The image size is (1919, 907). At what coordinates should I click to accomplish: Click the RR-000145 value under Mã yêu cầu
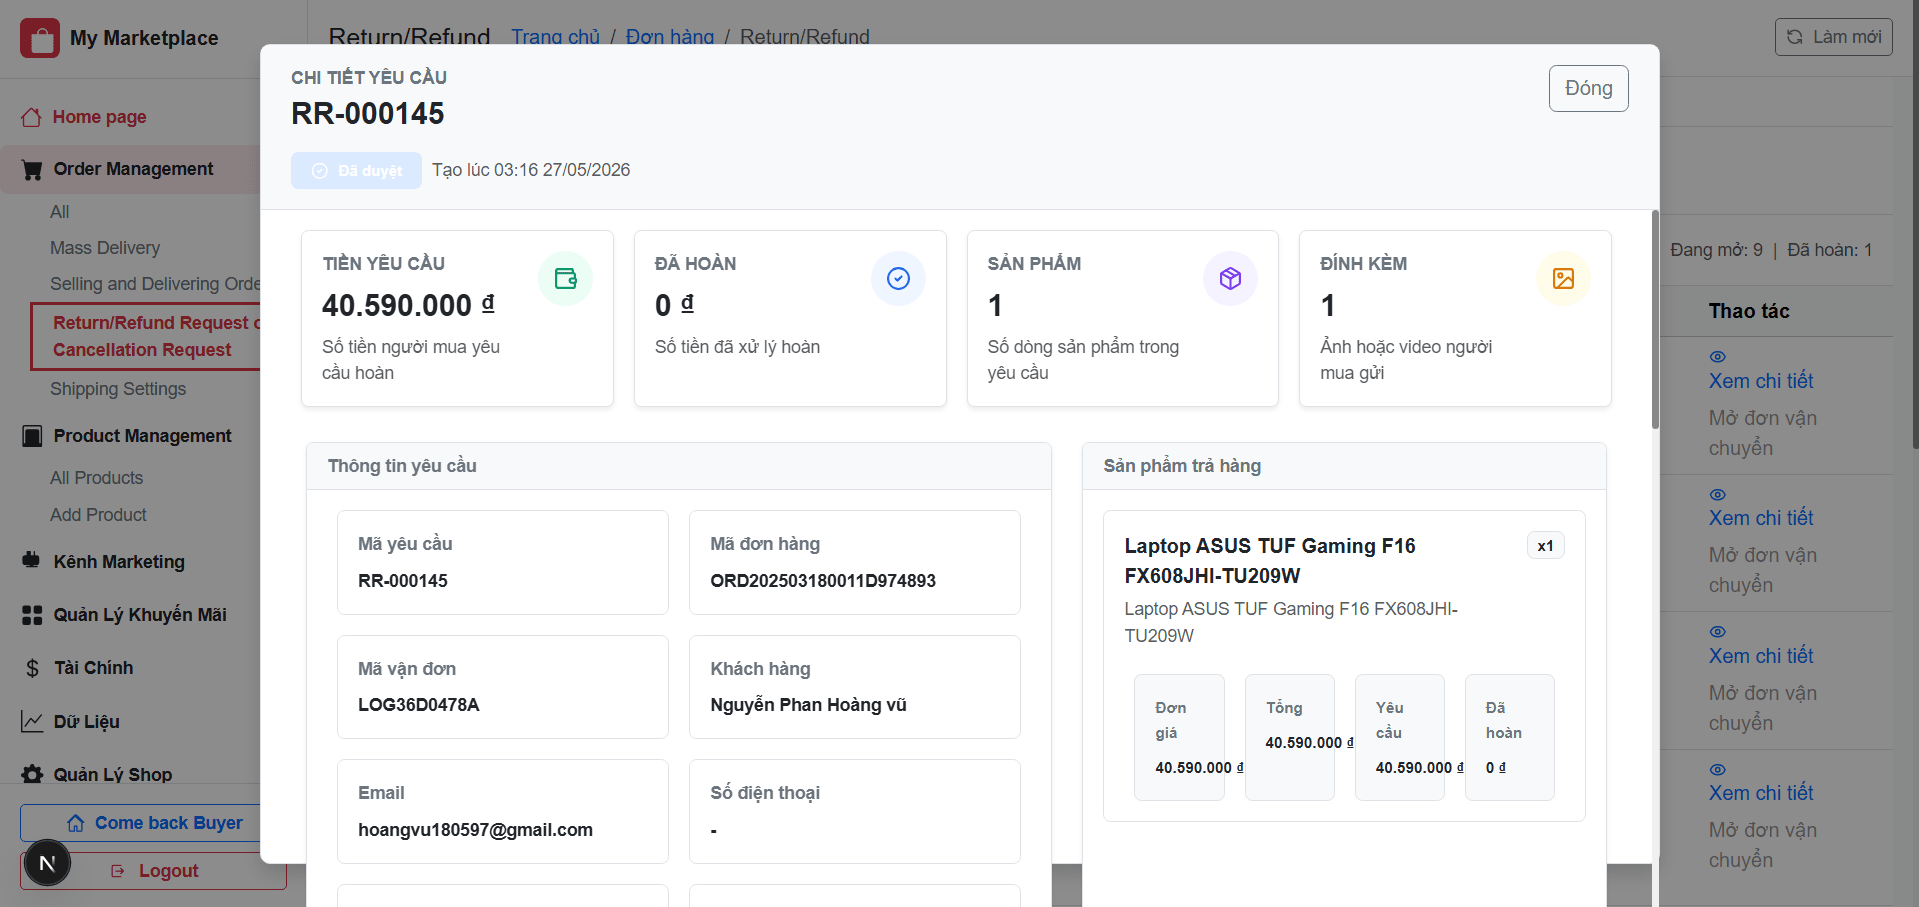tap(403, 581)
